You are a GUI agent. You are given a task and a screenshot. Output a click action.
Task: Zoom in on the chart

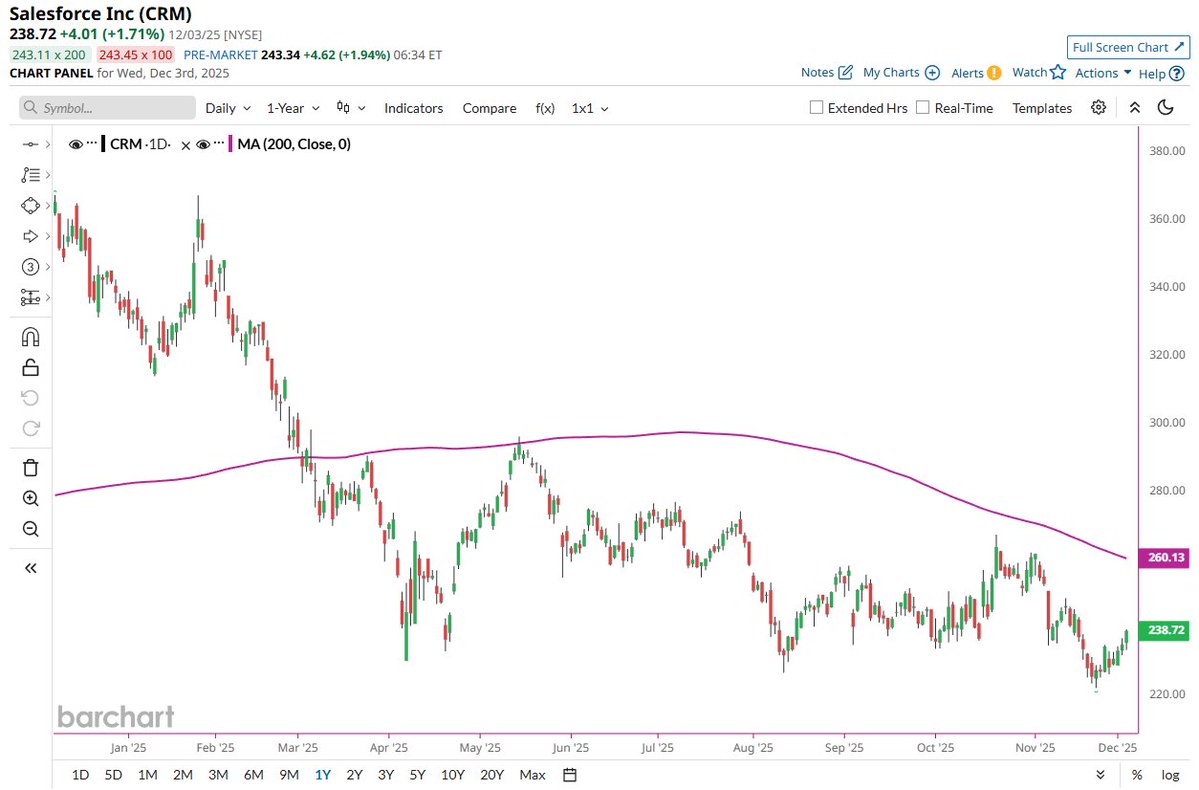(x=30, y=499)
